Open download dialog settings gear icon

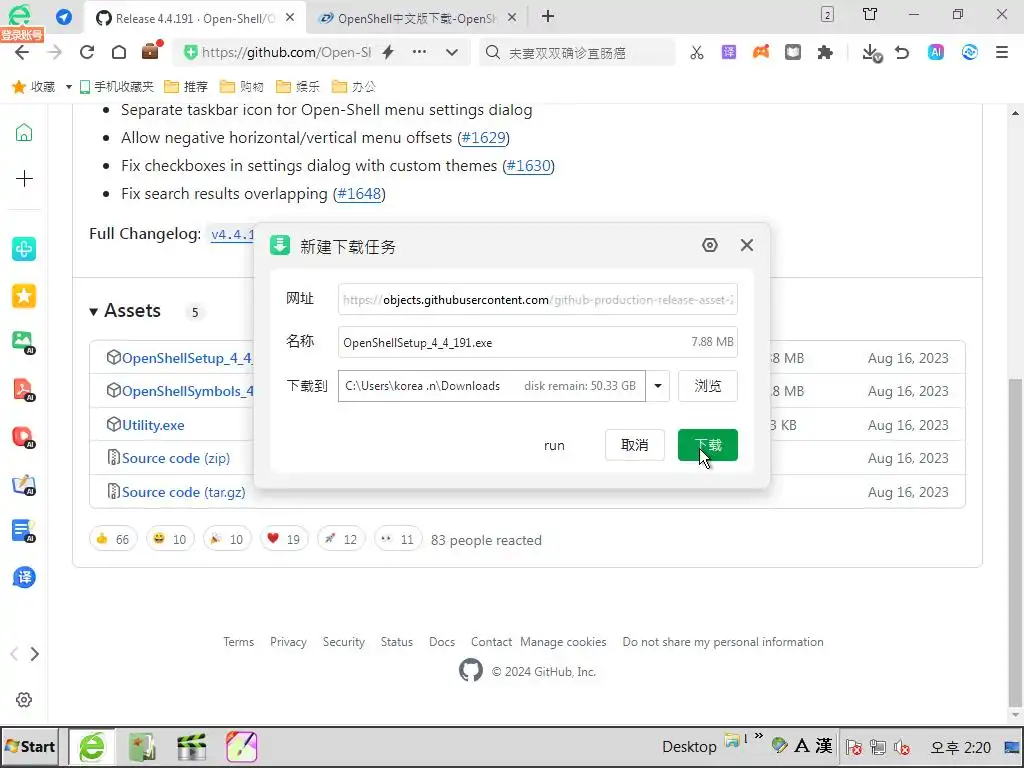(710, 245)
